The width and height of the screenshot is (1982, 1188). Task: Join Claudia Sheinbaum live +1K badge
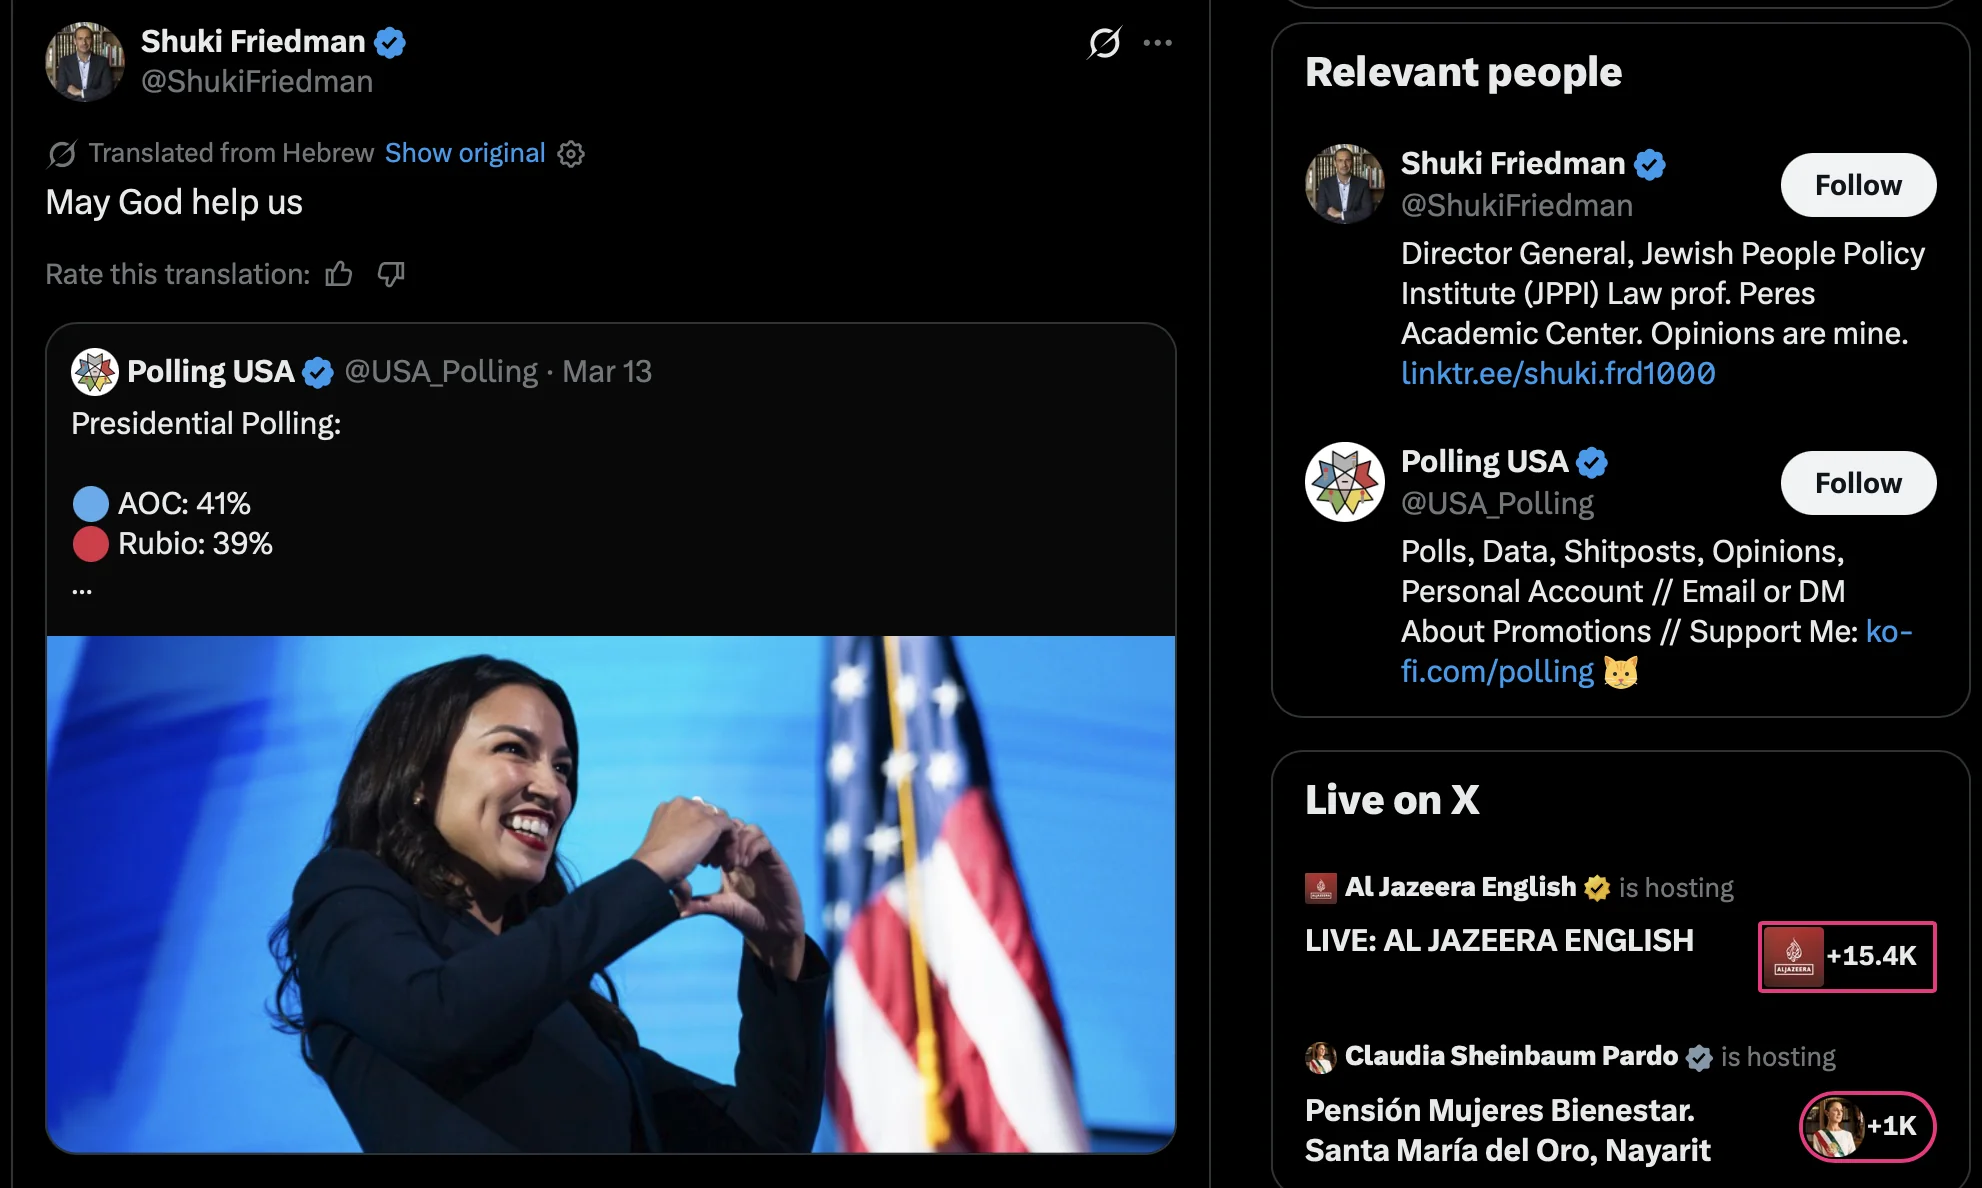[1866, 1126]
